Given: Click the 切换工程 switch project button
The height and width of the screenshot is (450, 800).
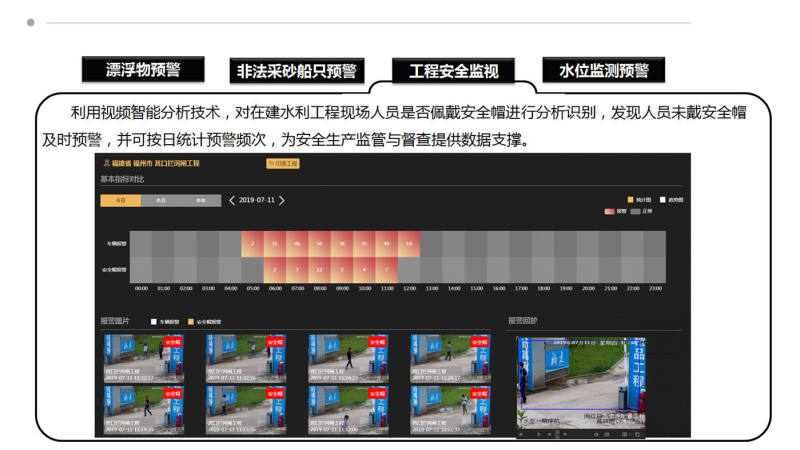Looking at the screenshot, I should [x=283, y=162].
